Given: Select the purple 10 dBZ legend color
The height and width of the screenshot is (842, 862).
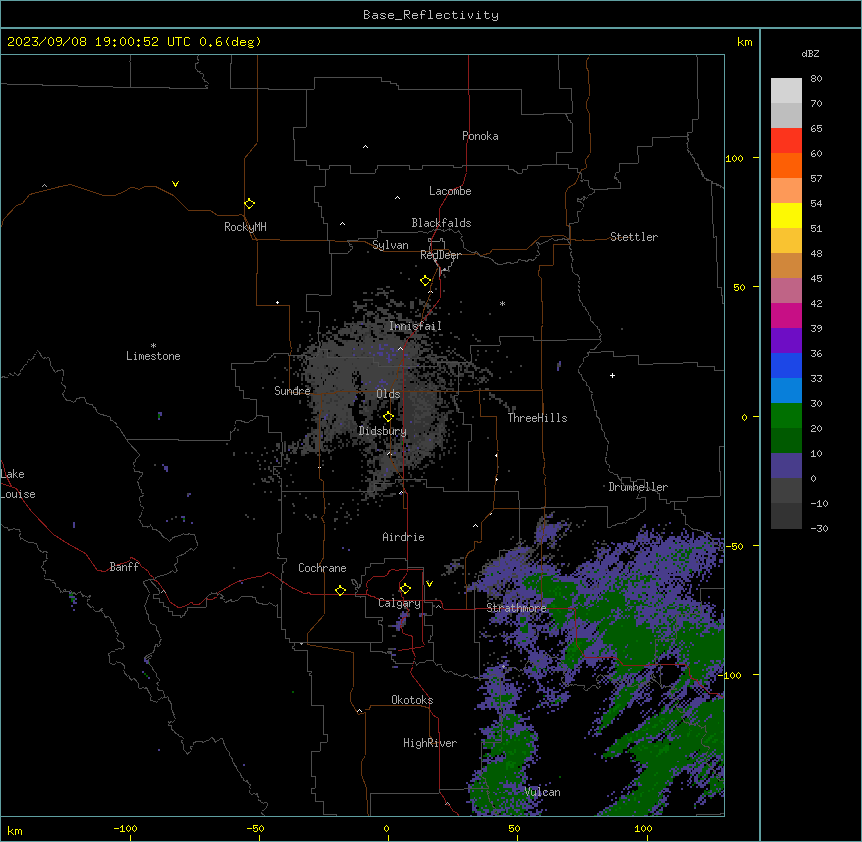Looking at the screenshot, I should point(786,466).
